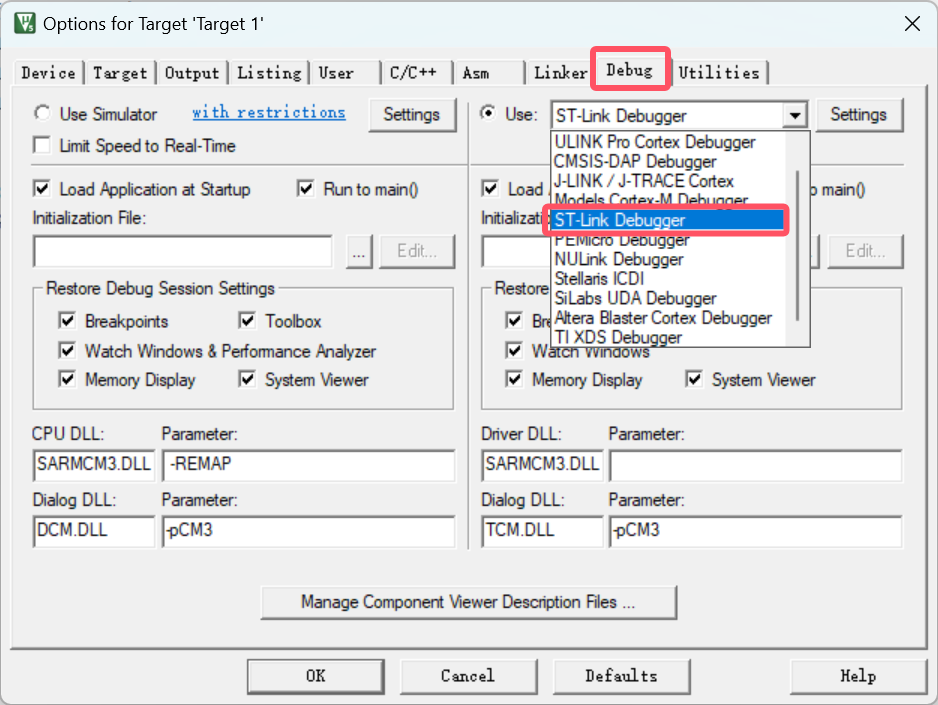This screenshot has height=705, width=938.
Task: Toggle the right-side Load Application checkbox
Action: point(490,189)
